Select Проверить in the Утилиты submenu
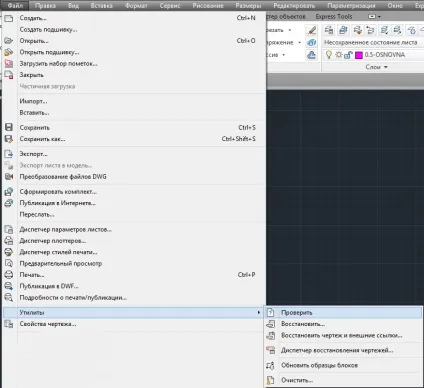Screen dimensions: 424x388 [343, 313]
